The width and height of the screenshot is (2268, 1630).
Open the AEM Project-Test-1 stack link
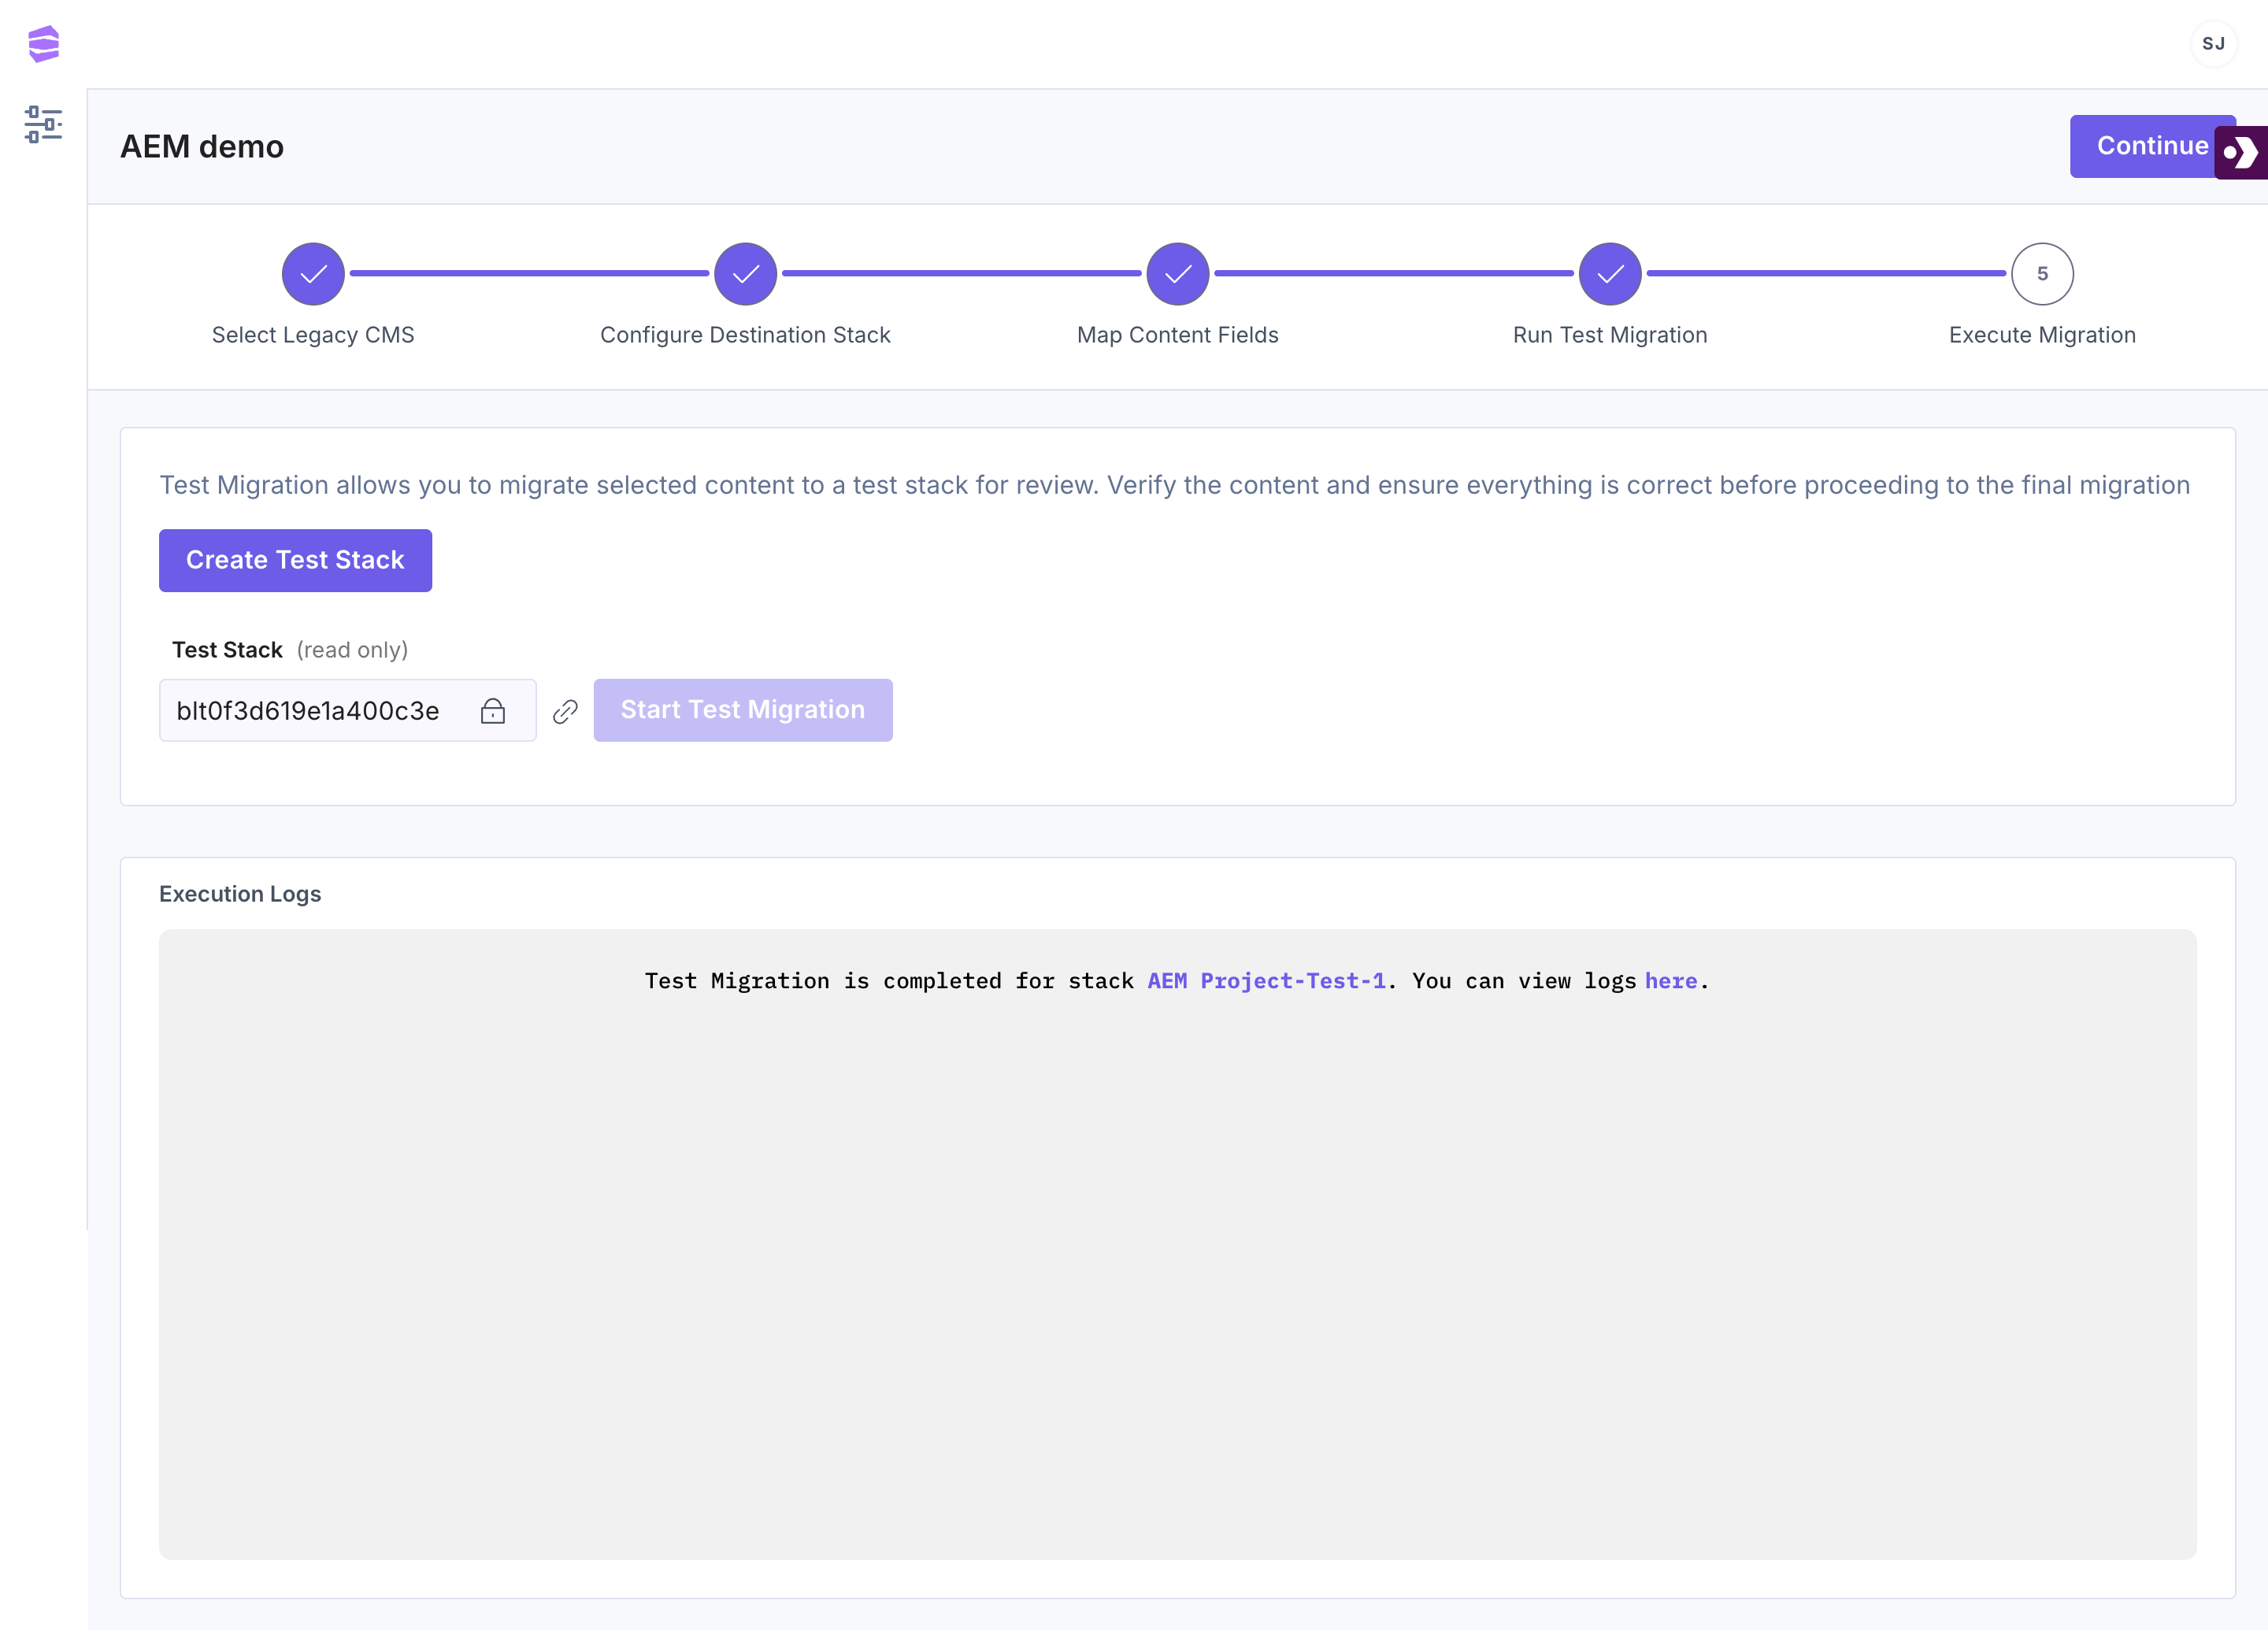click(1266, 981)
